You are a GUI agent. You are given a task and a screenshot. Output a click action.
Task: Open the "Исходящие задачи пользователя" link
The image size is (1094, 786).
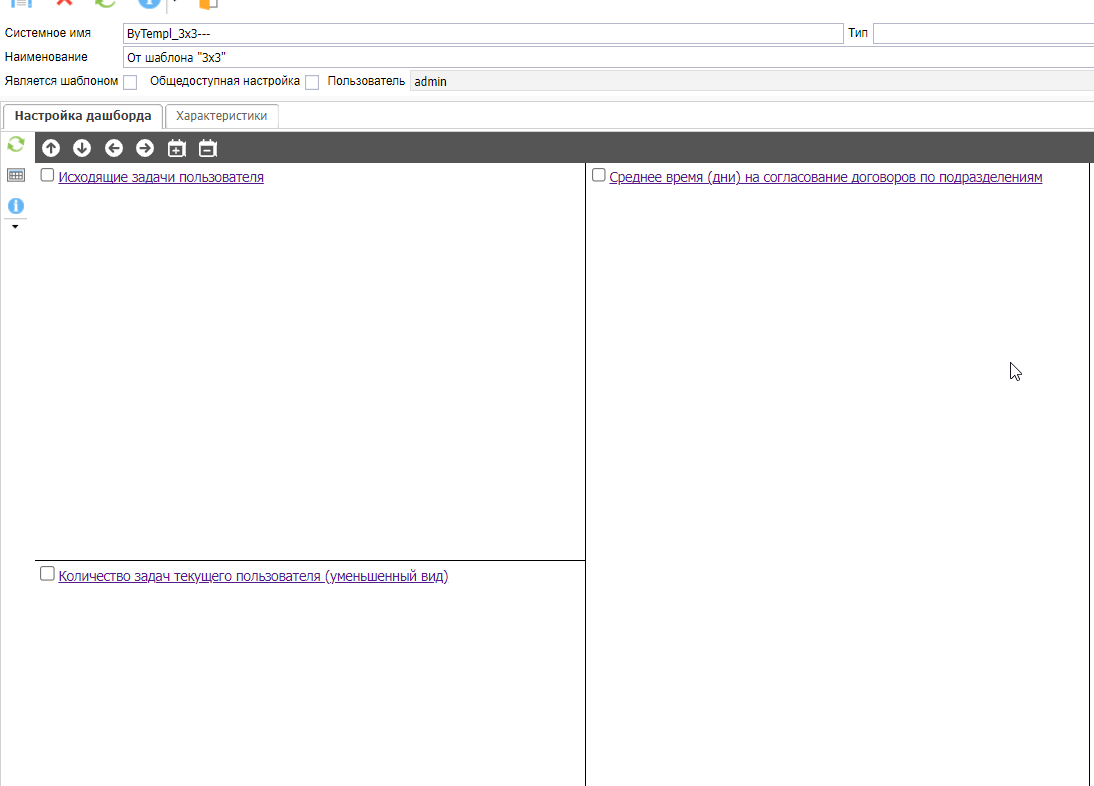[x=161, y=177]
